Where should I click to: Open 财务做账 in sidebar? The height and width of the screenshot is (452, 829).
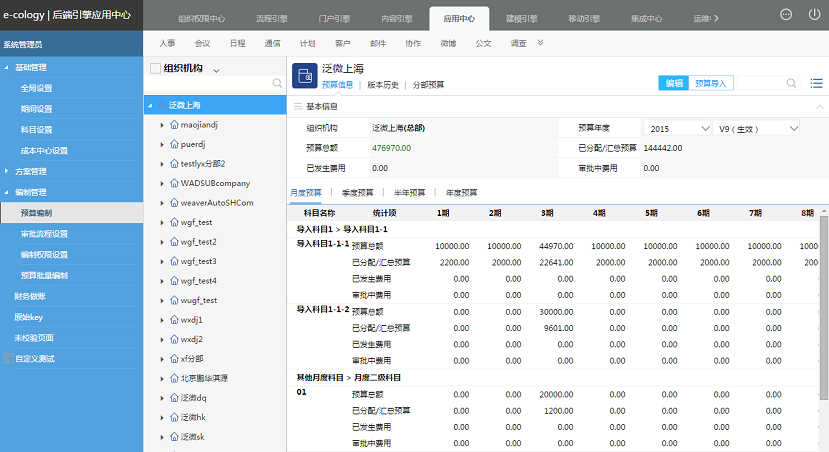pyautogui.click(x=30, y=296)
